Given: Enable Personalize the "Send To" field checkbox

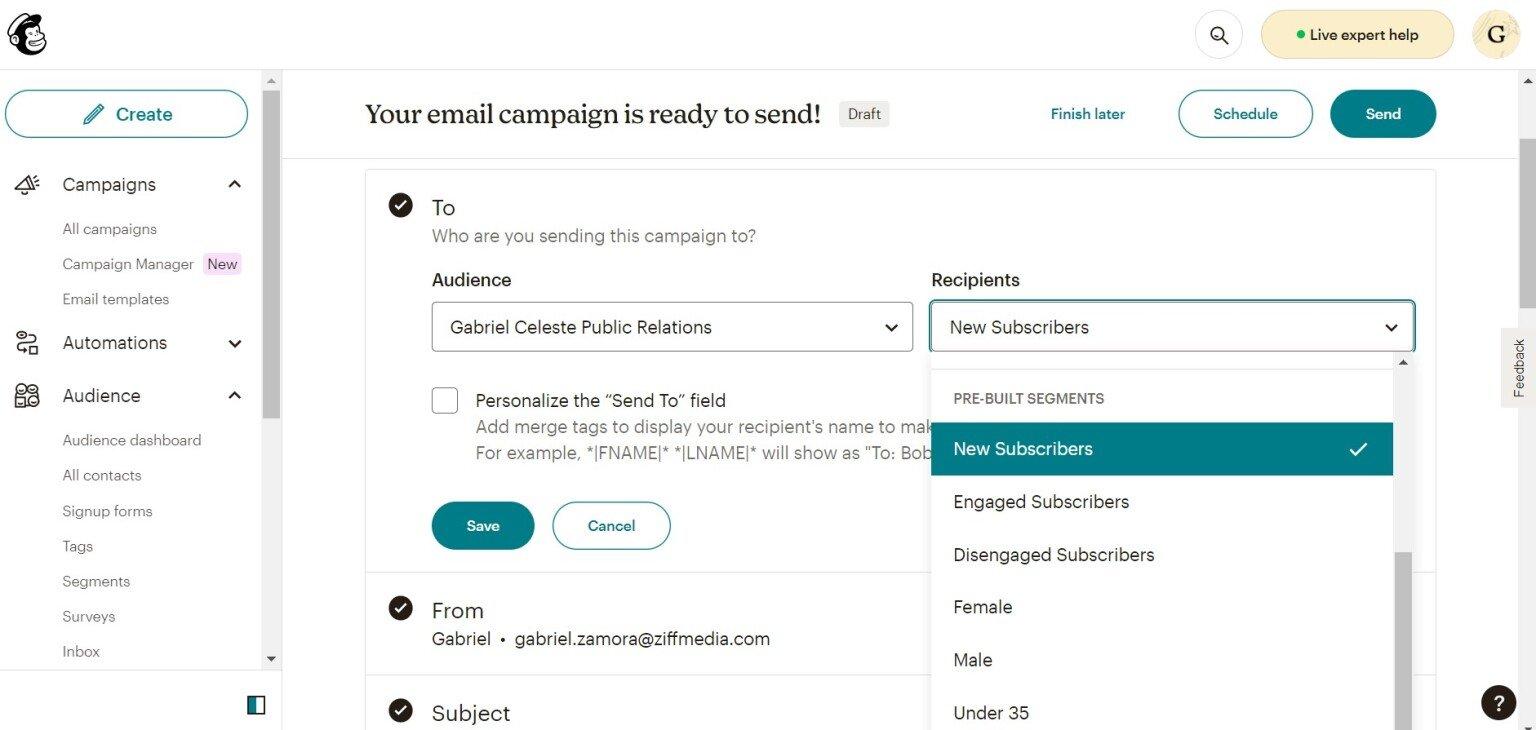Looking at the screenshot, I should 445,401.
